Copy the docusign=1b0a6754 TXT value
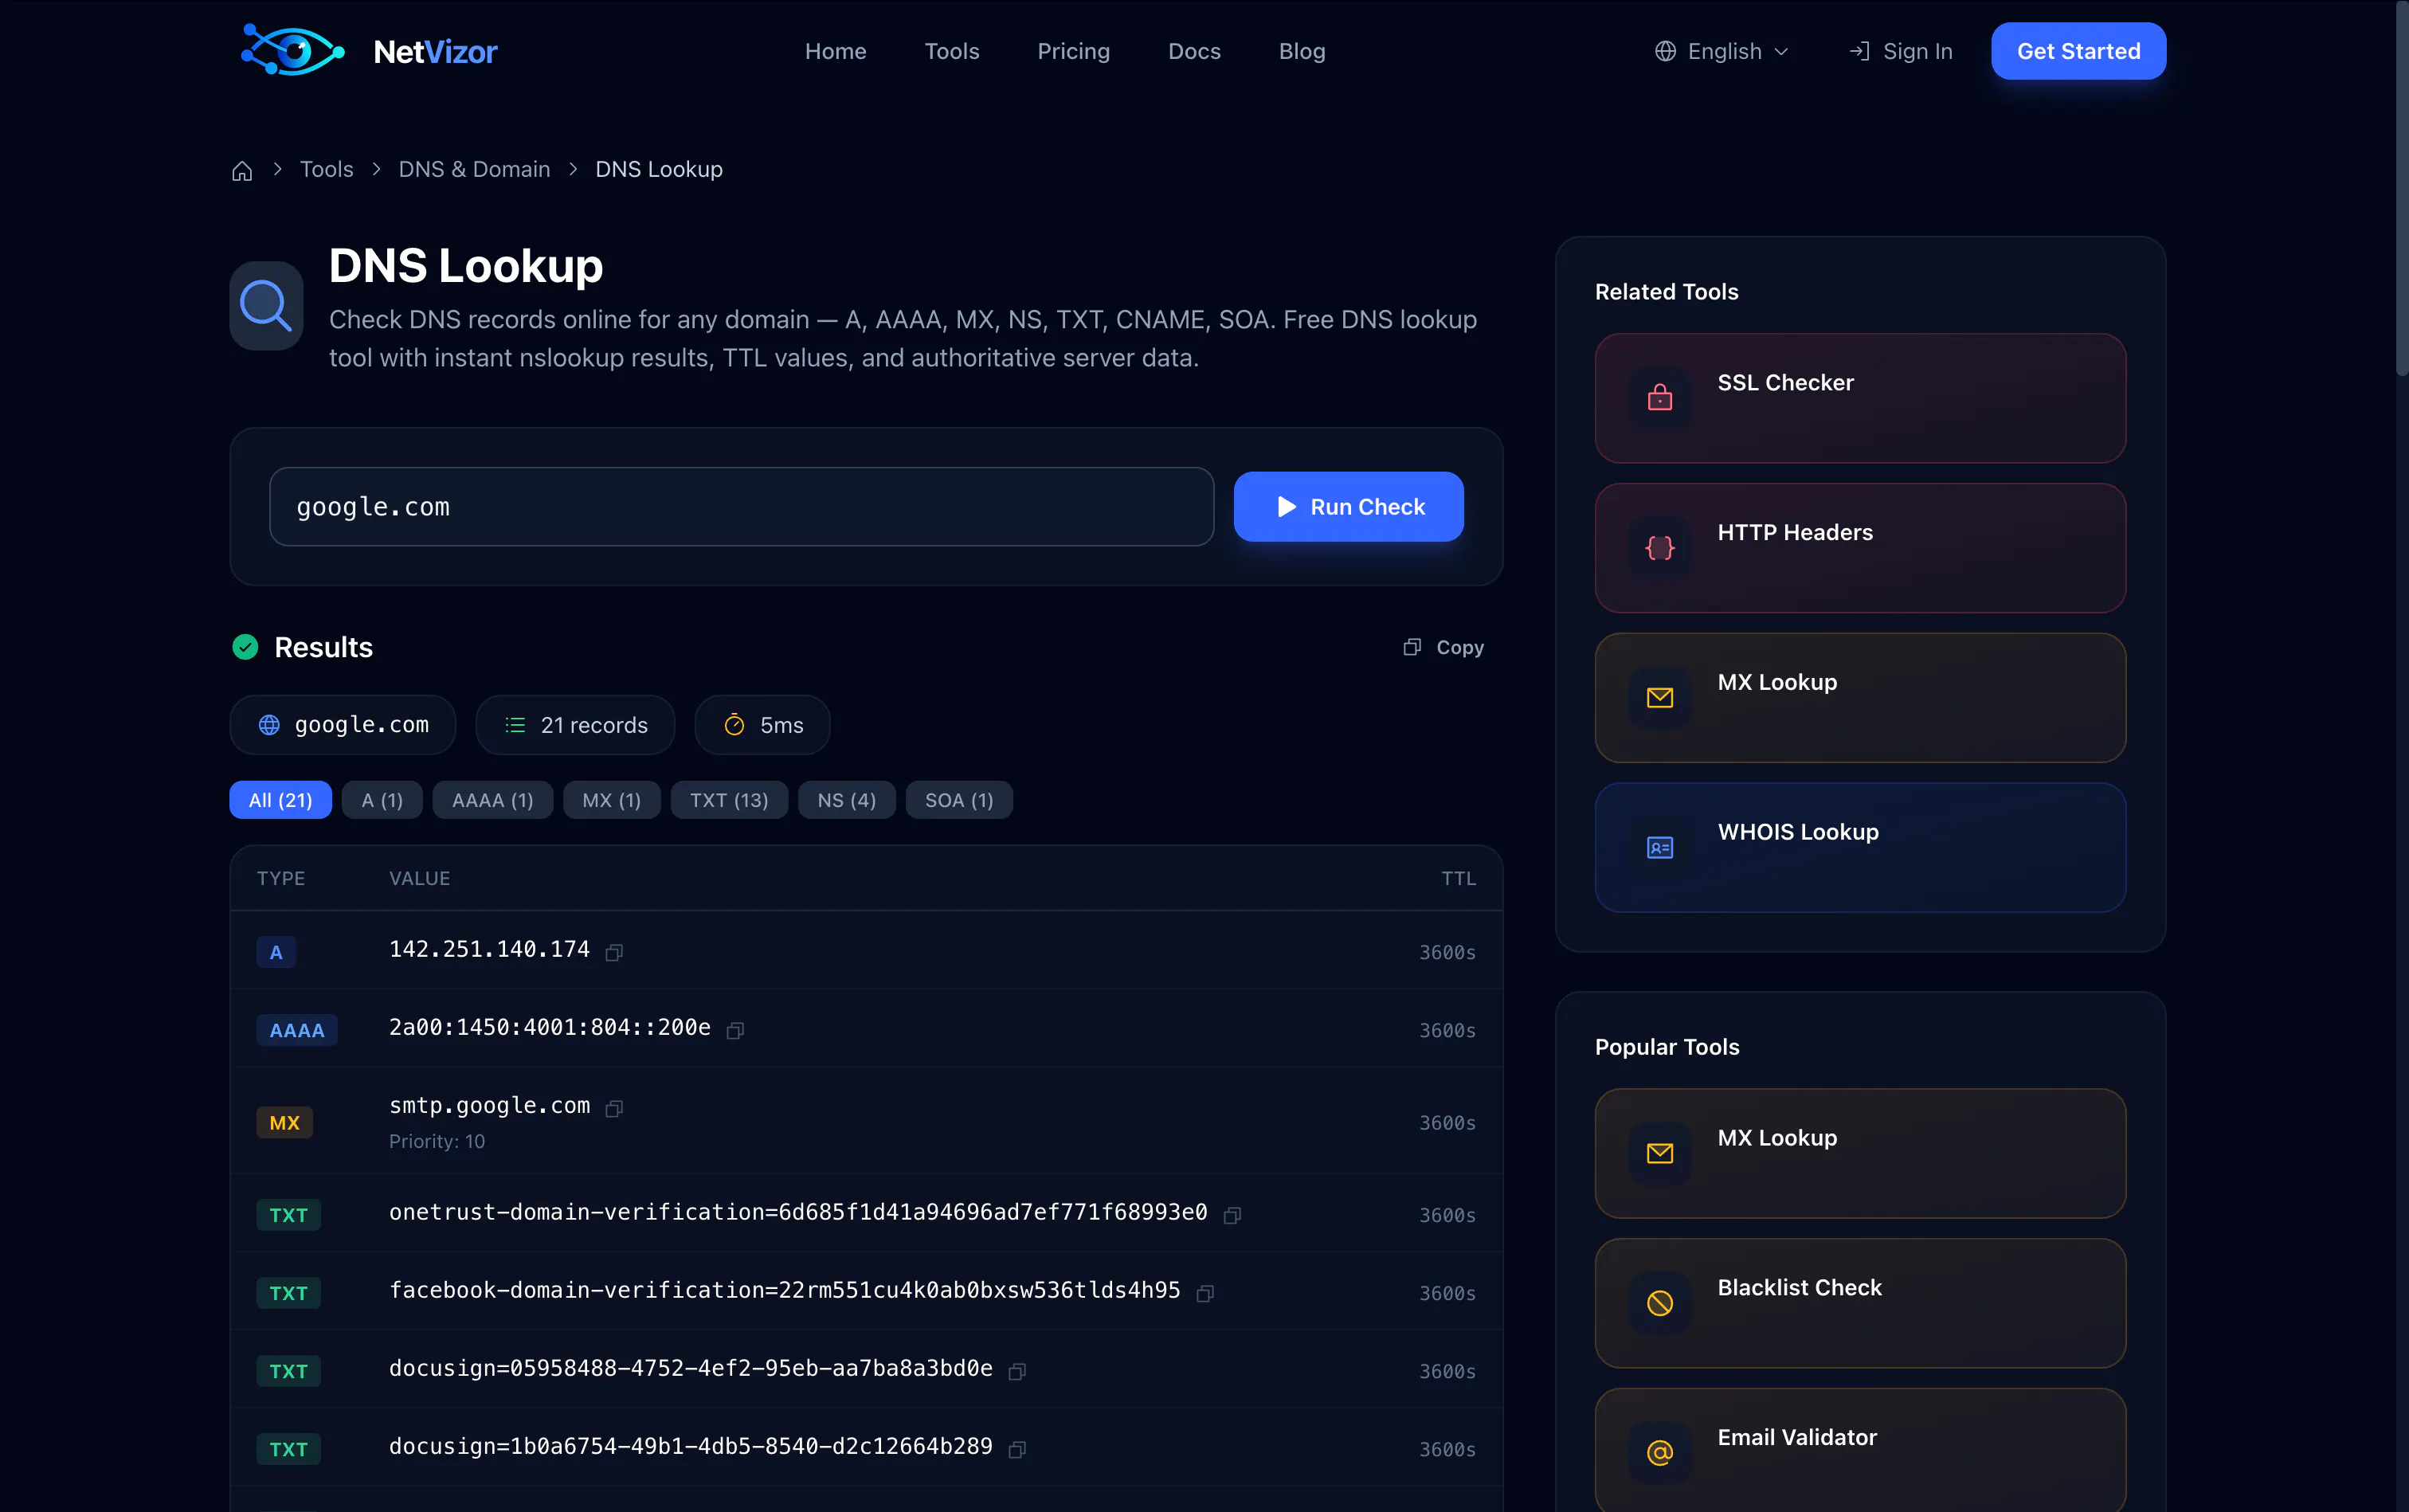This screenshot has height=1512, width=2409. (1017, 1449)
